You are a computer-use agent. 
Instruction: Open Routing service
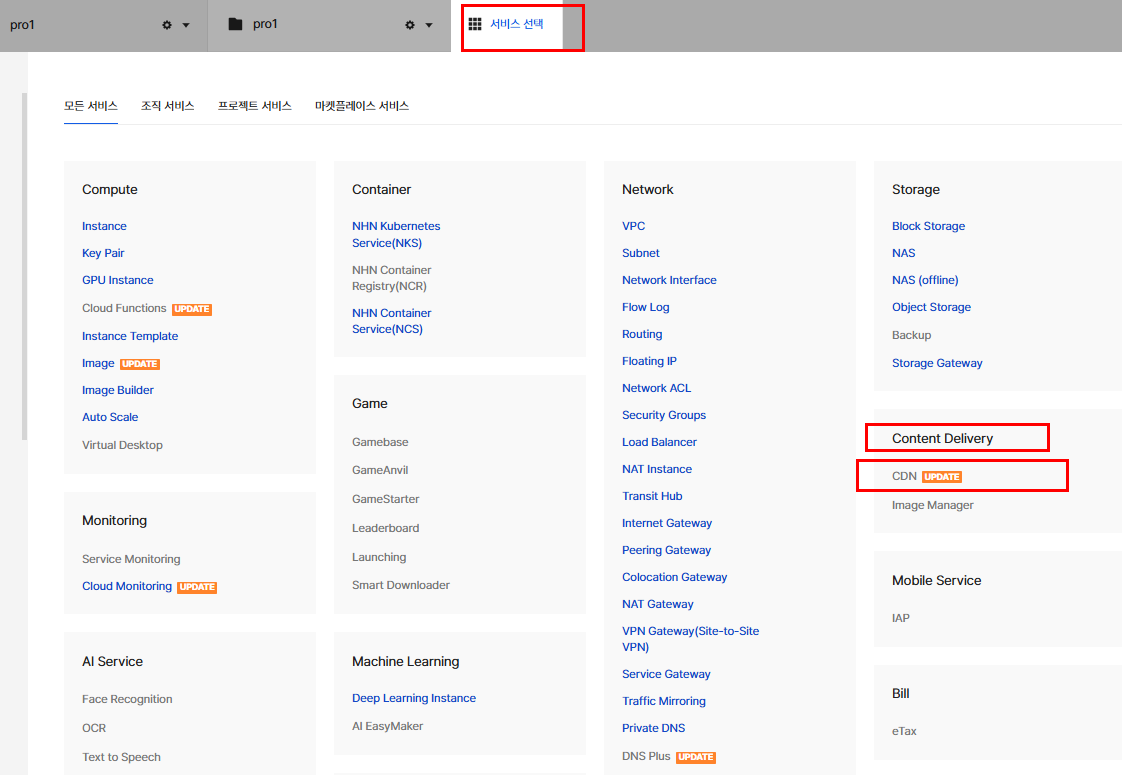click(642, 334)
